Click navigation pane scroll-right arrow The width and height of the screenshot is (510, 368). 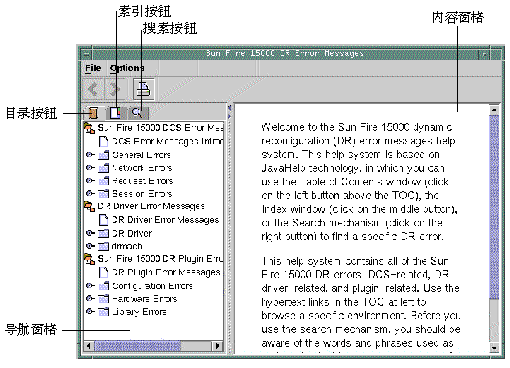click(218, 346)
